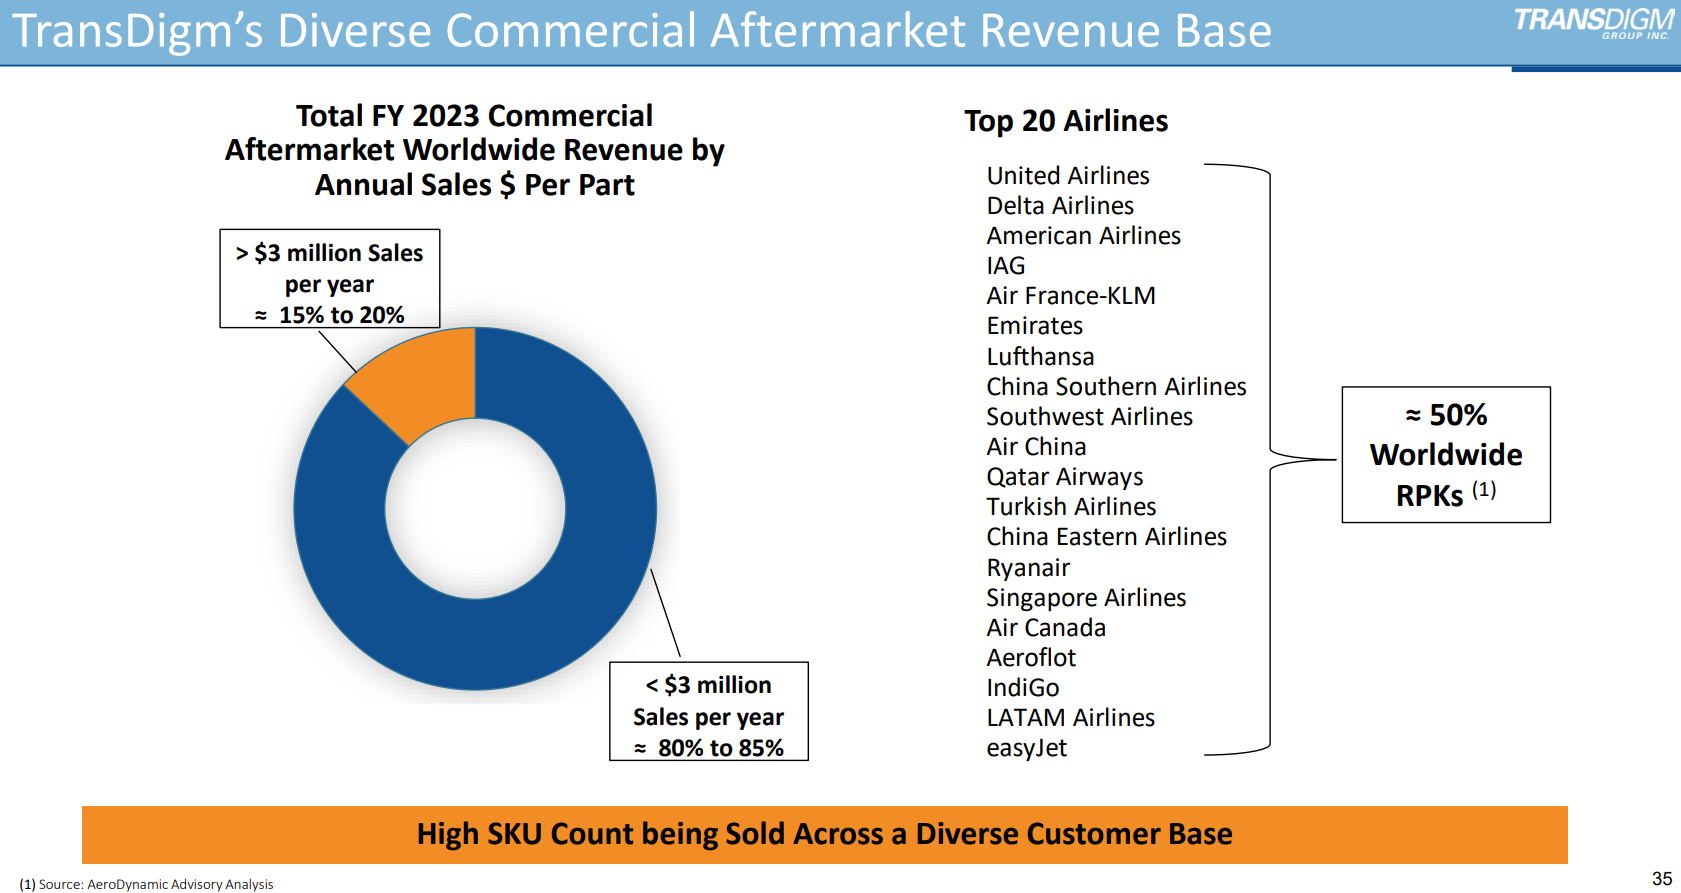Click the 'IAG' list entry
Viewport: 1681px width, 893px height.
coord(1006,266)
